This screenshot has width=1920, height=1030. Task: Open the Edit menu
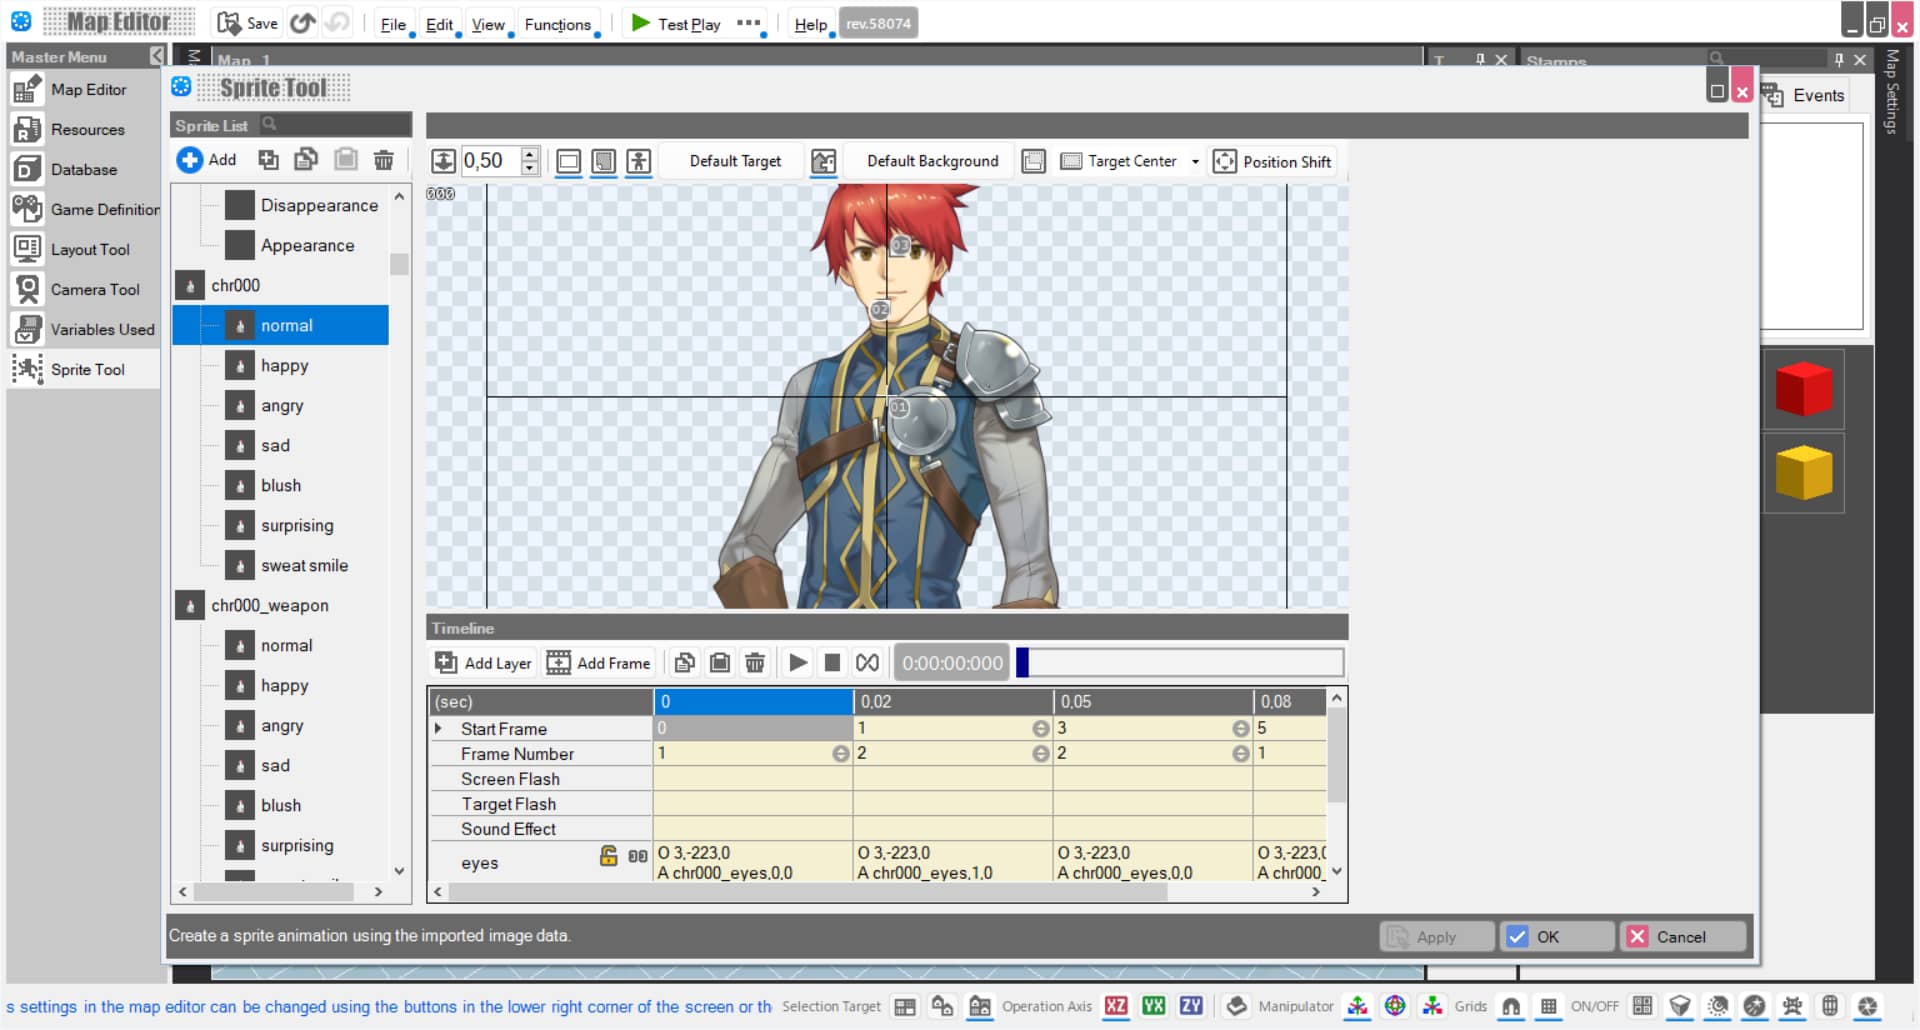(x=439, y=24)
